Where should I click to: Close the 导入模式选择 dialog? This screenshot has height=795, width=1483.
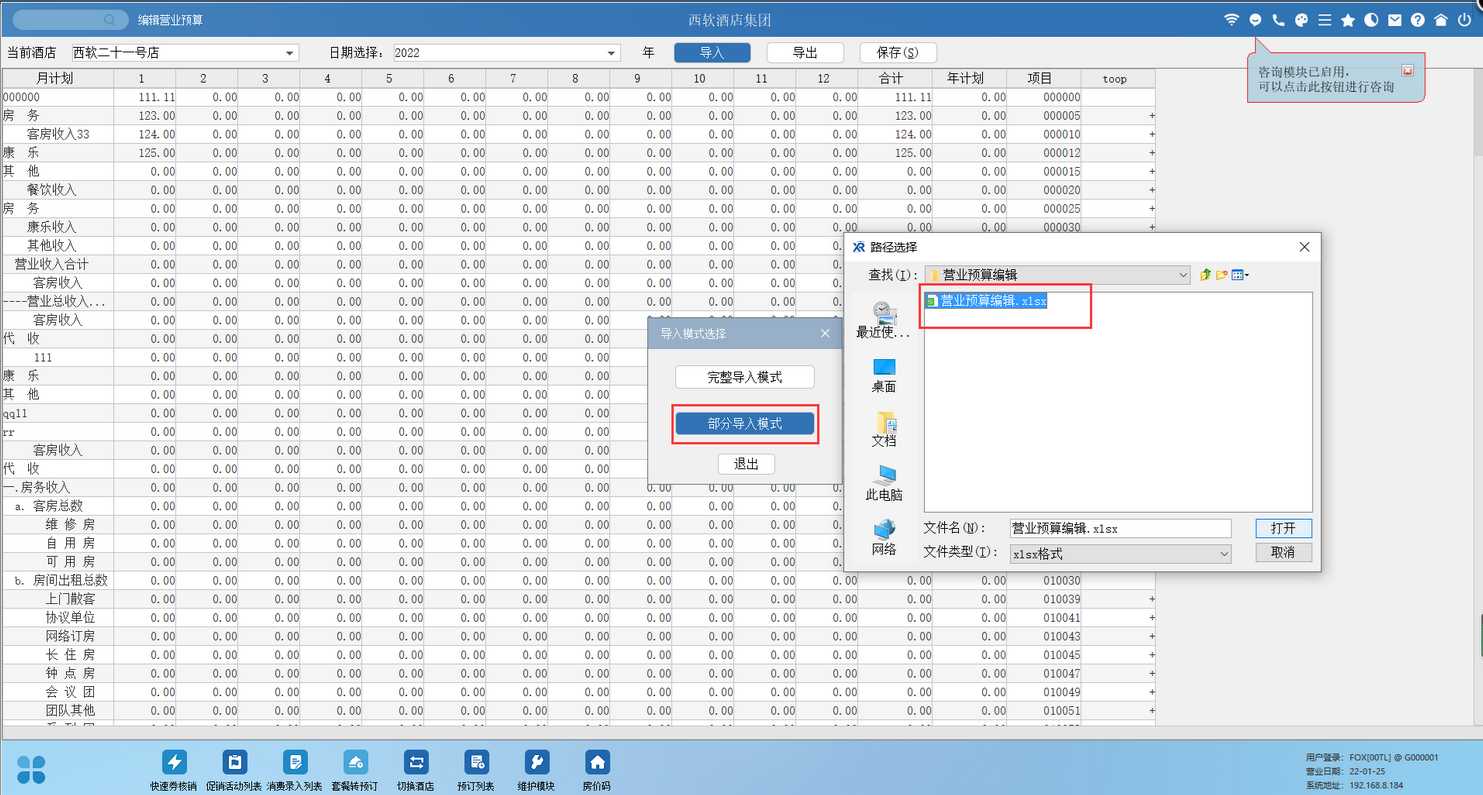click(826, 333)
